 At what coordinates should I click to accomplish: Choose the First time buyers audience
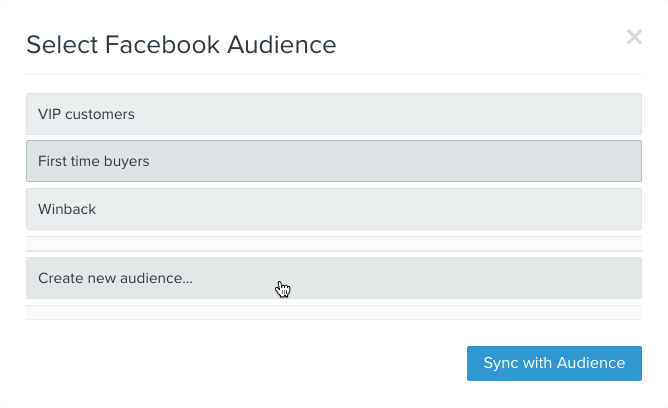(x=333, y=161)
